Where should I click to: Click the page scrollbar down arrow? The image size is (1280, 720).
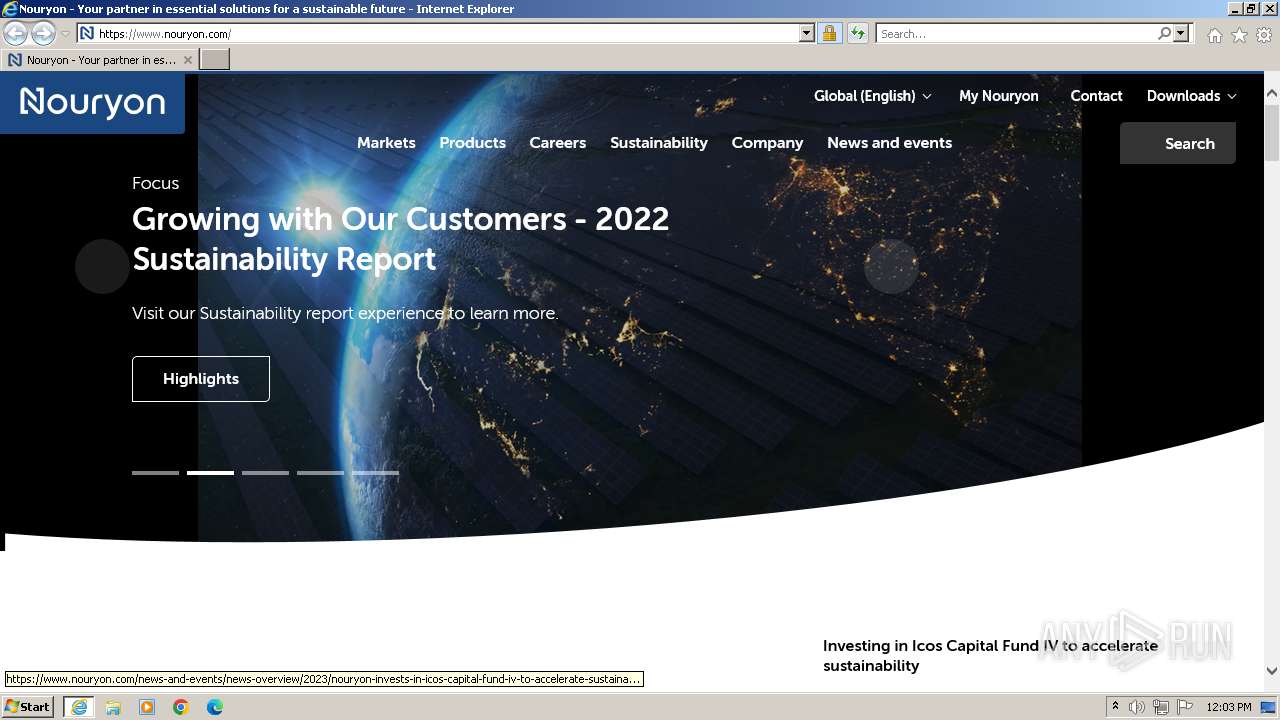click(x=1272, y=671)
